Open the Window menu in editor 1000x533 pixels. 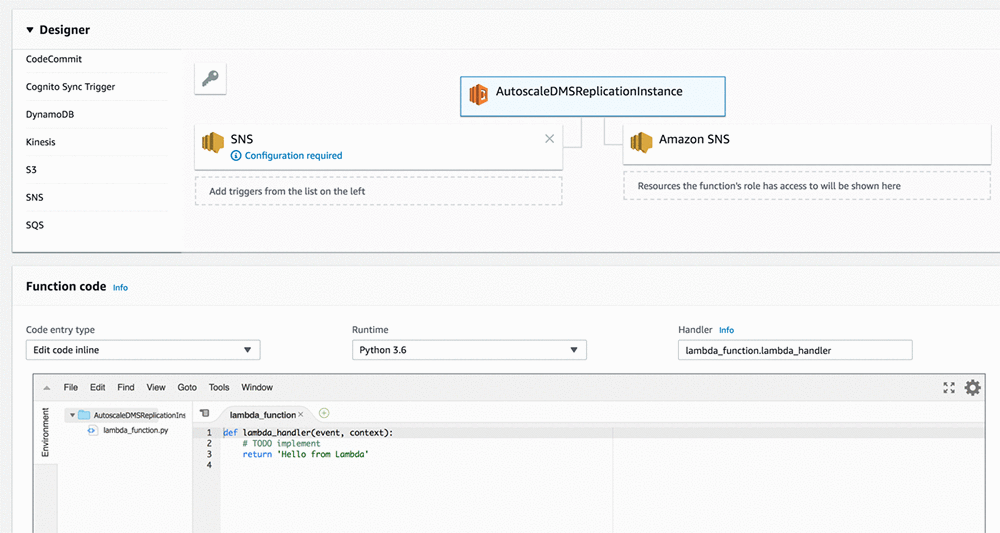tap(257, 387)
